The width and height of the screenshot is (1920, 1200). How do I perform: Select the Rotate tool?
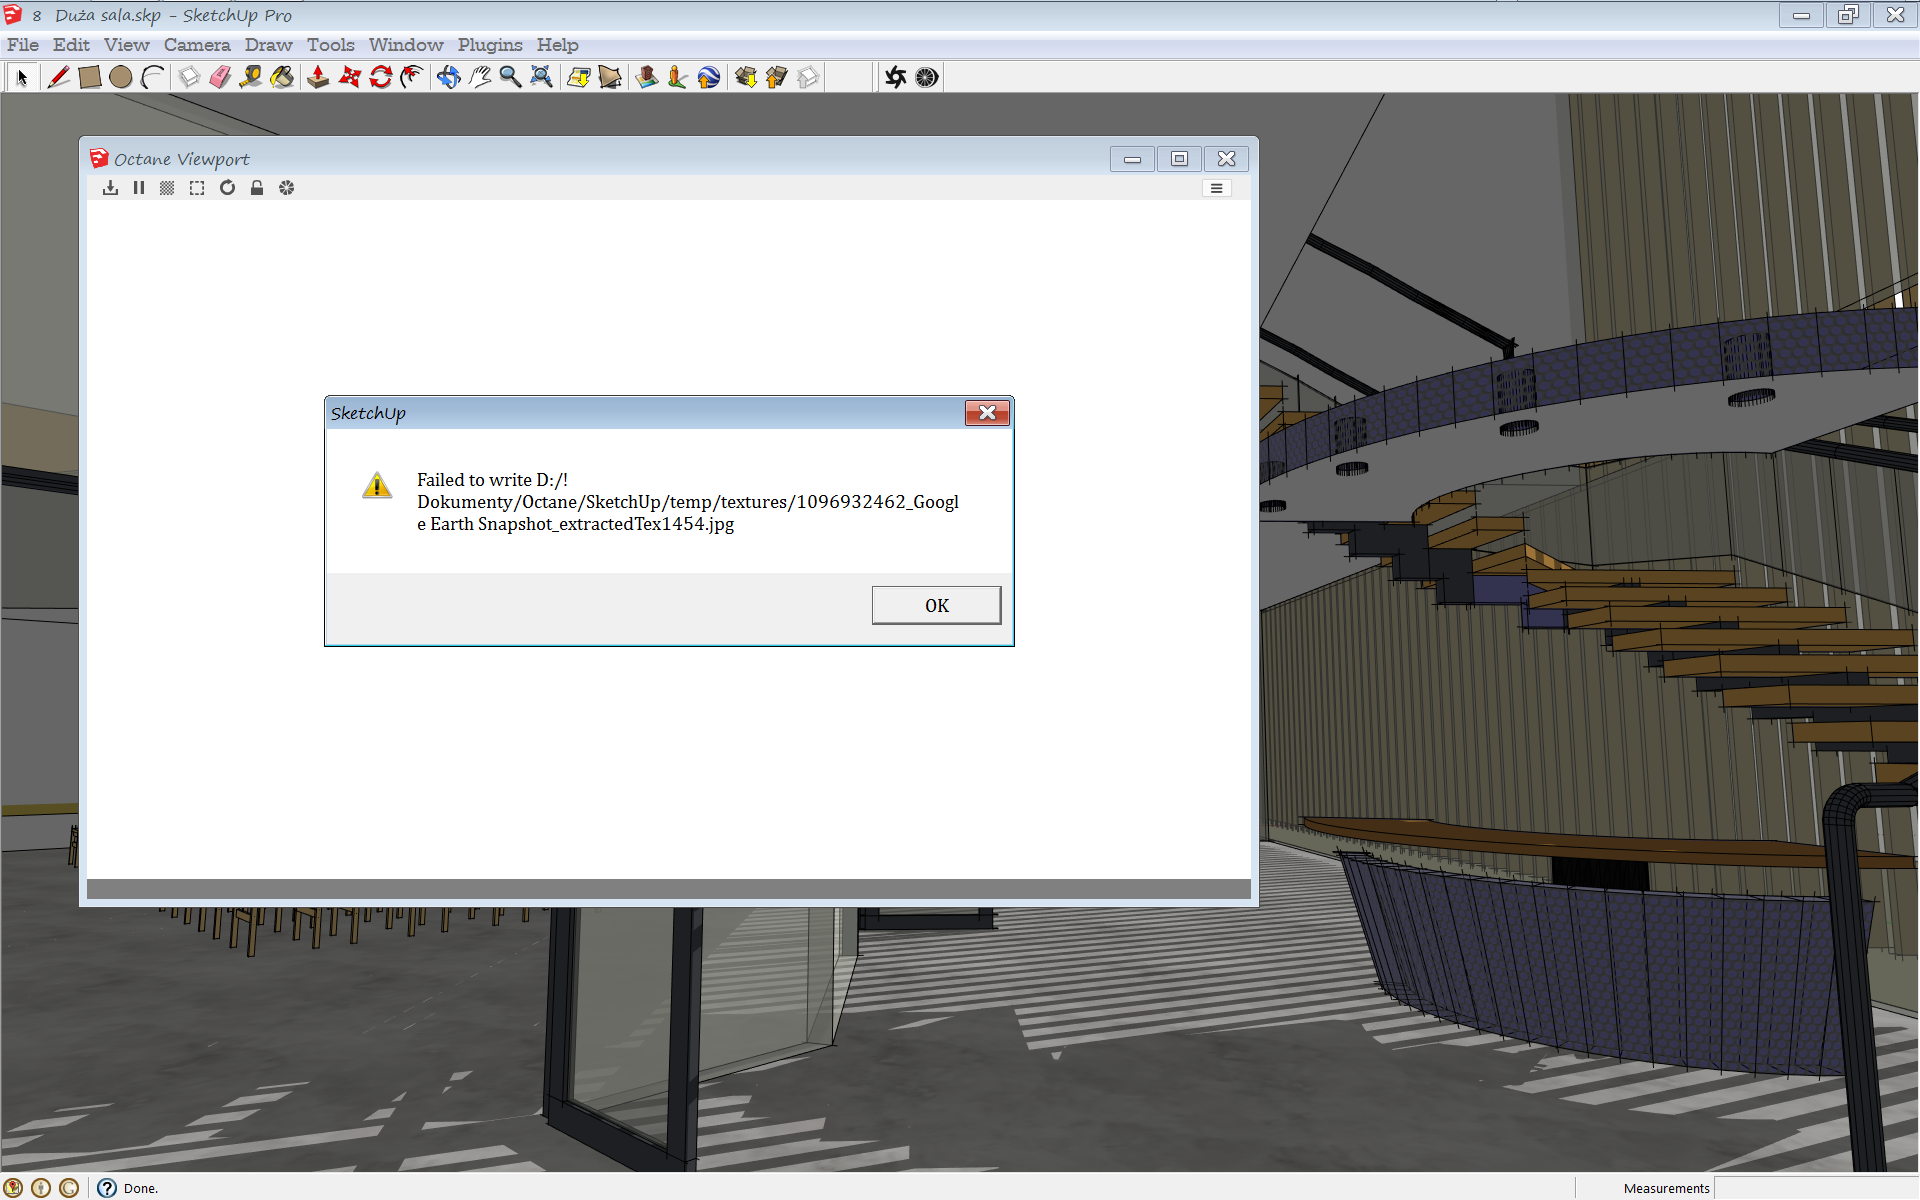[x=381, y=77]
